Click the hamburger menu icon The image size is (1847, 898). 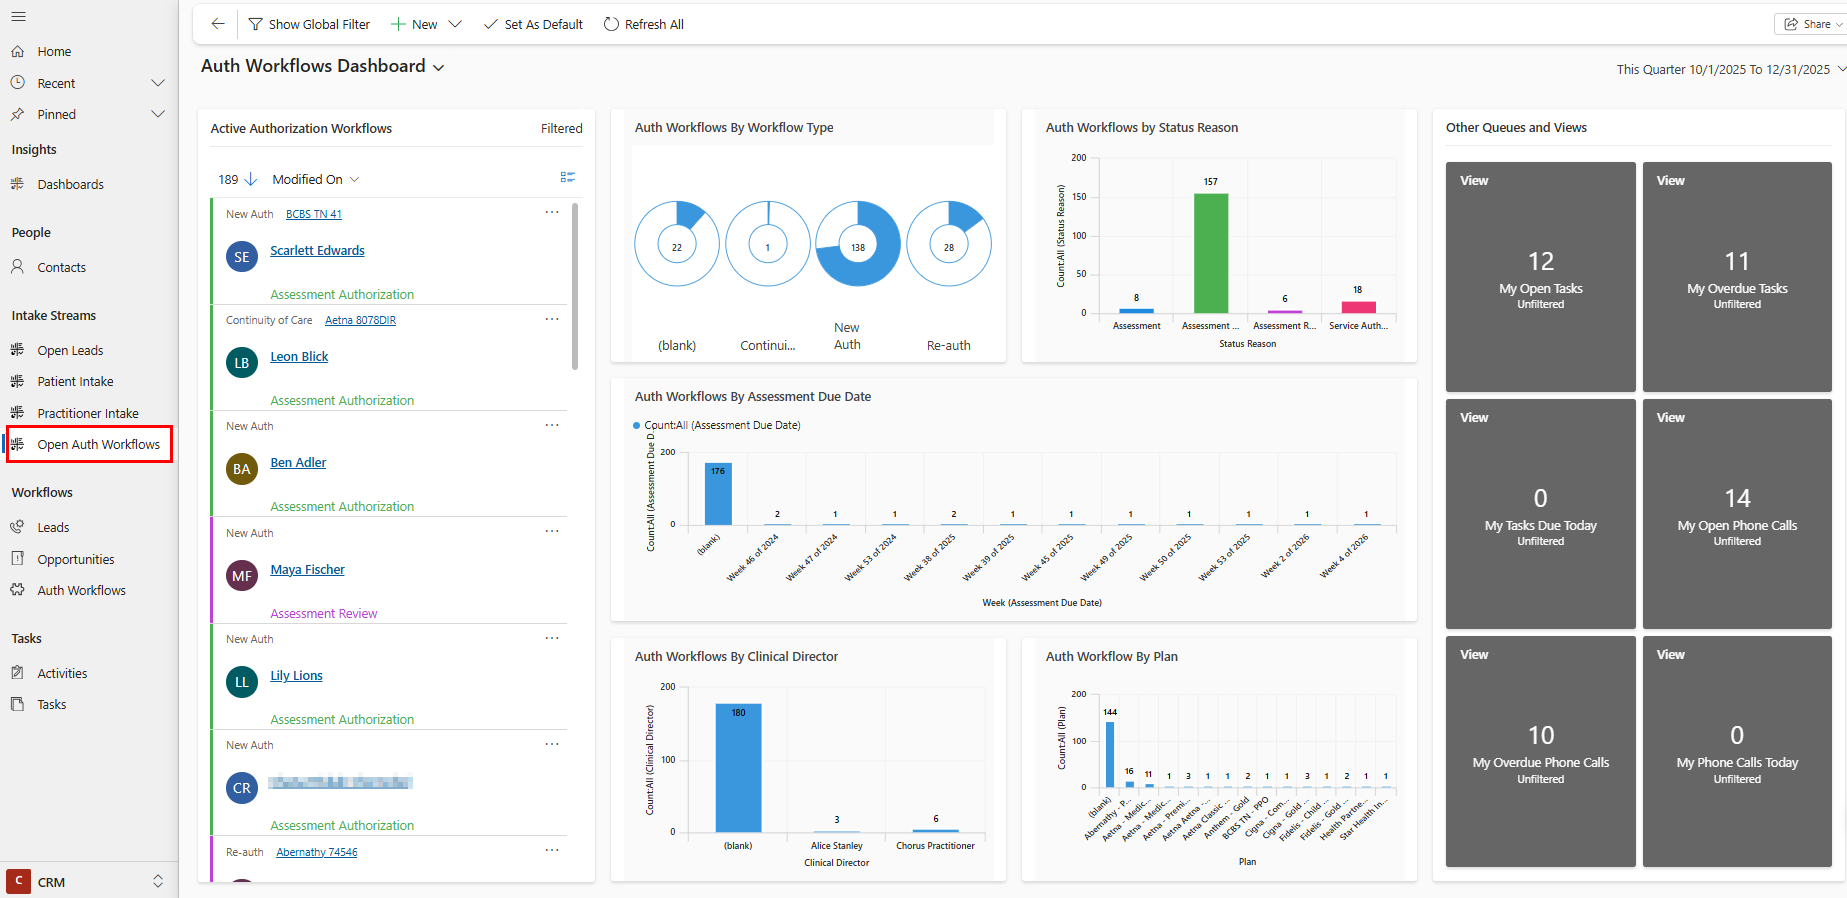(x=18, y=17)
